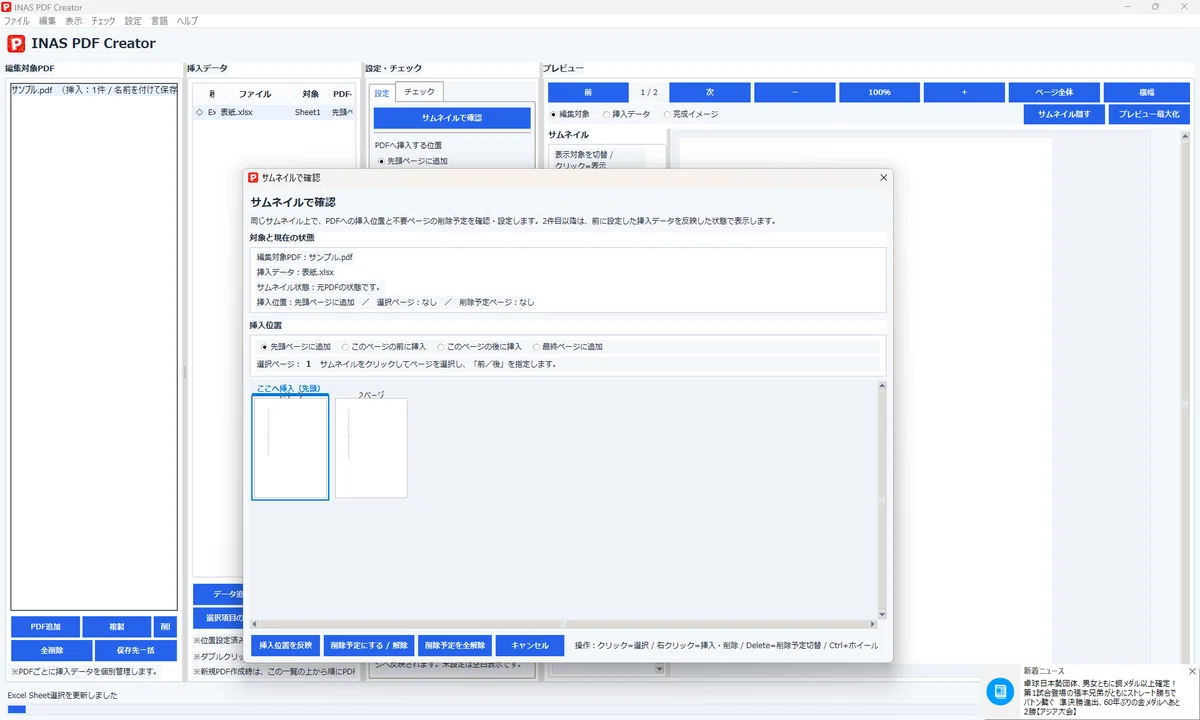Screen dimensions: 1200x720
Task: Click the 100% zoom button
Action: [879, 92]
